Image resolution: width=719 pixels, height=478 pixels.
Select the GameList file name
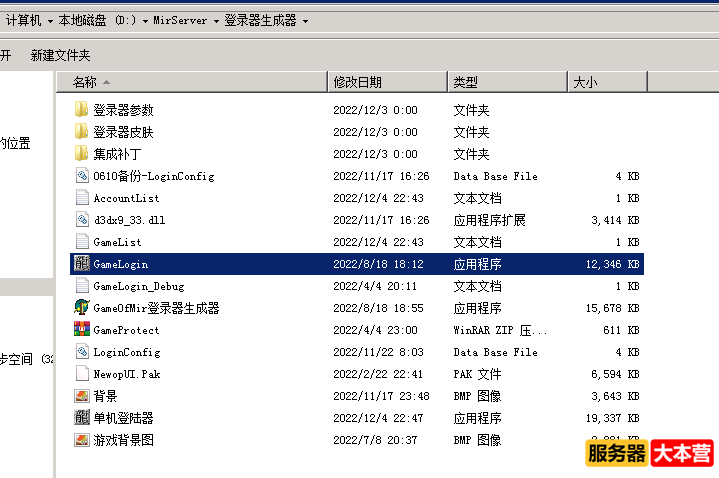(117, 242)
